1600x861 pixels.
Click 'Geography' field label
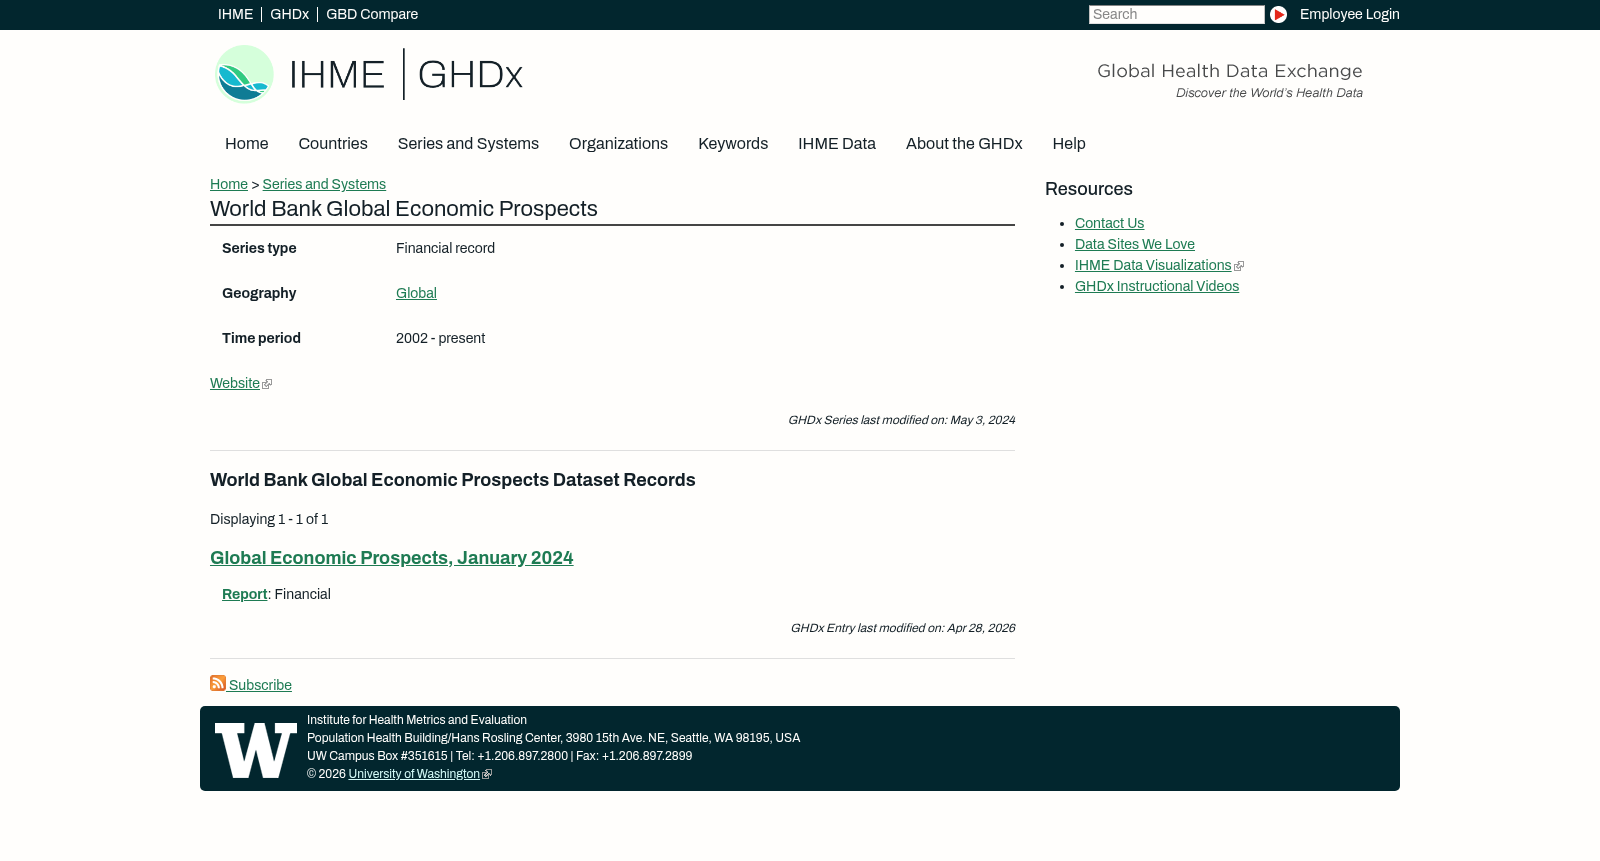[x=259, y=294]
